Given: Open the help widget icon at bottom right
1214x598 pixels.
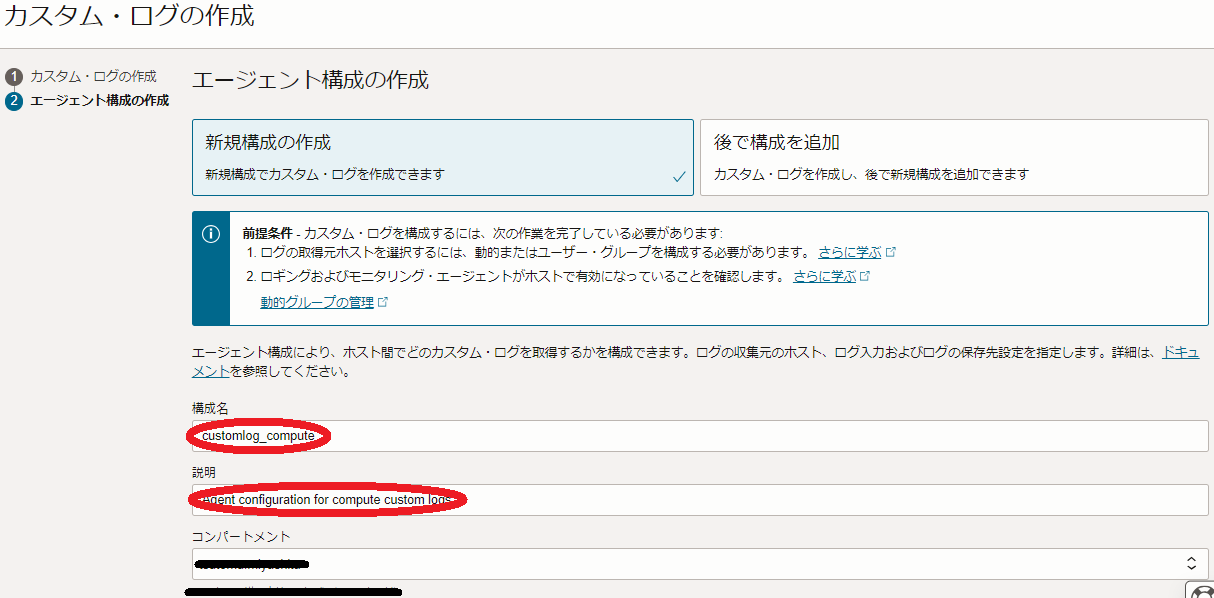Looking at the screenshot, I should 1201,589.
